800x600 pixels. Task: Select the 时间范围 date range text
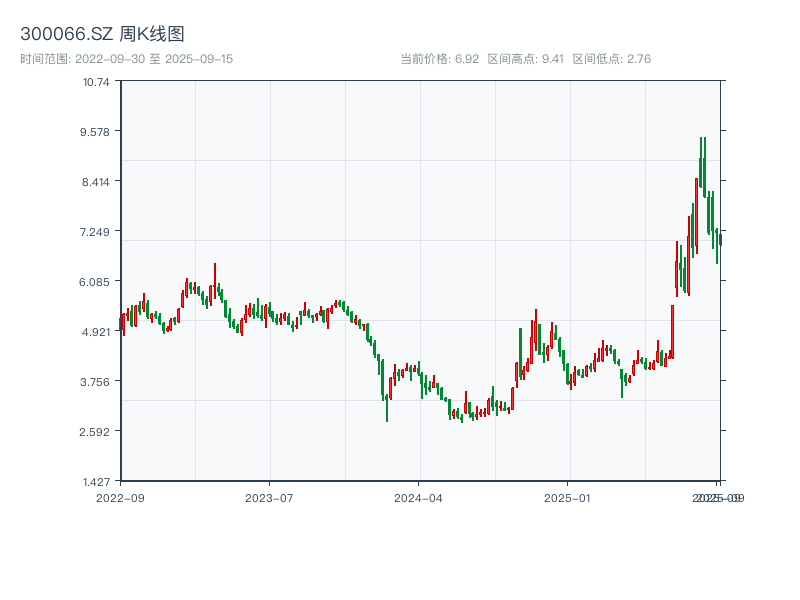click(127, 59)
